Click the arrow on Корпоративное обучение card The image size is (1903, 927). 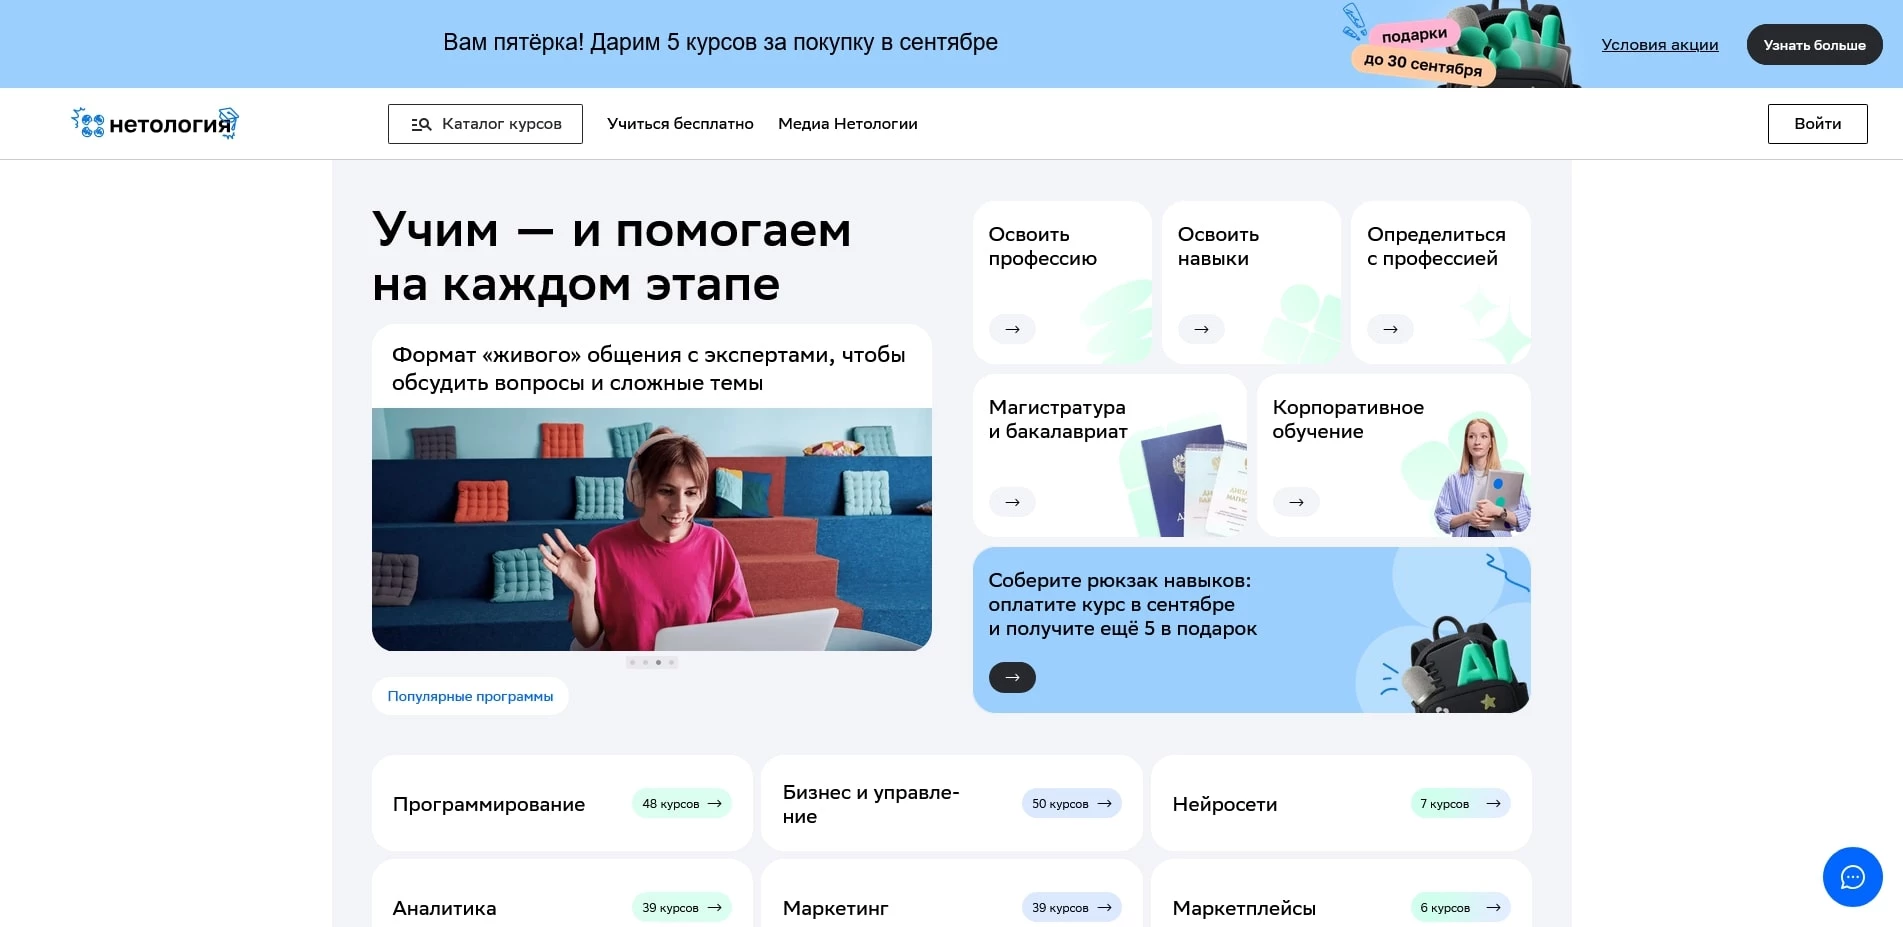click(x=1295, y=502)
